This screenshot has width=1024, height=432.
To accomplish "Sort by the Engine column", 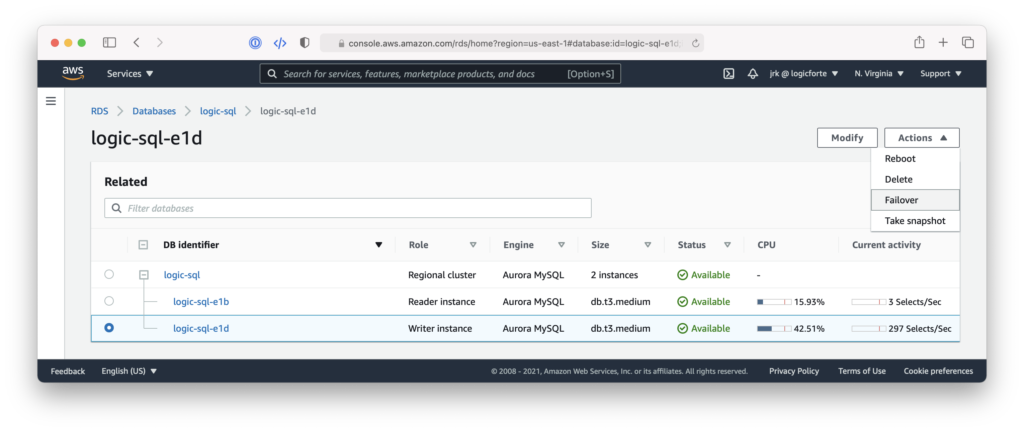I will tap(561, 245).
